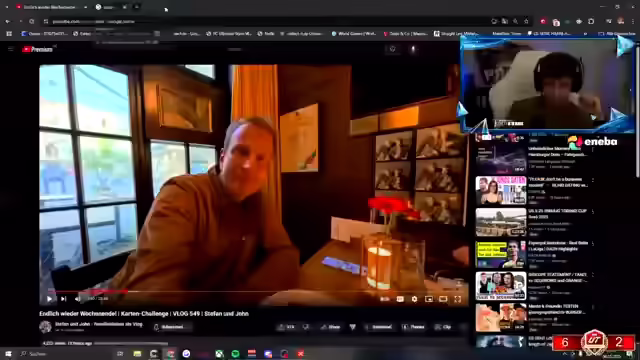The width and height of the screenshot is (640, 360).
Task: Click the Download button
Action: [379, 327]
